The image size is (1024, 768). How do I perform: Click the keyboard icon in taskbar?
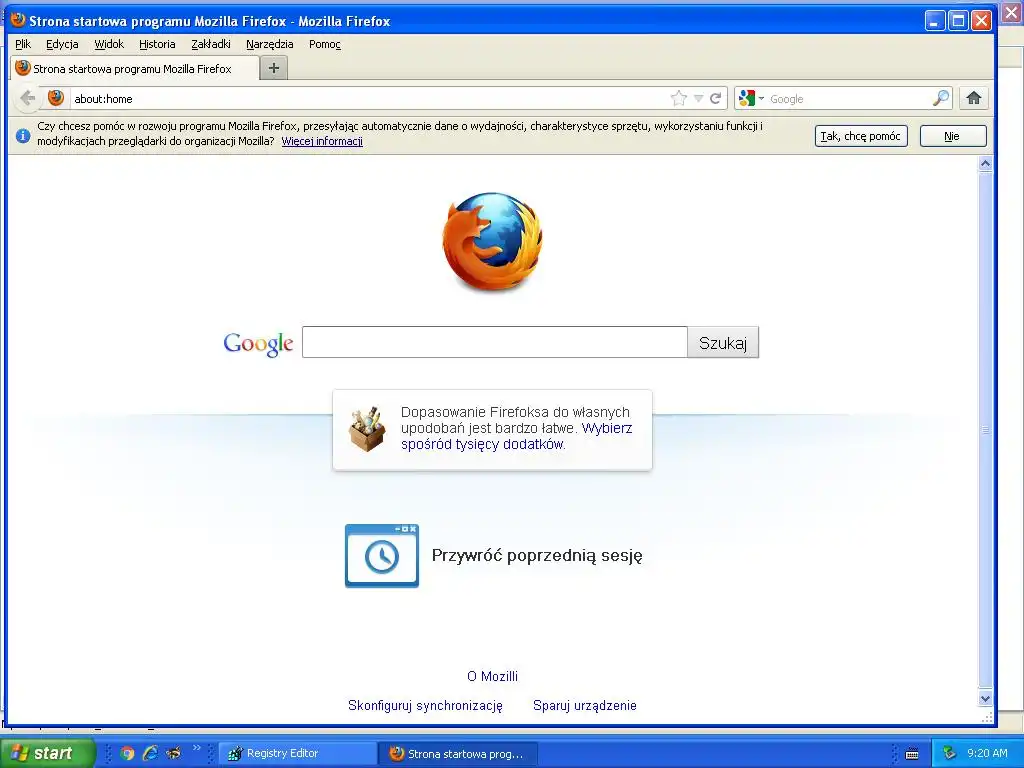pos(912,754)
